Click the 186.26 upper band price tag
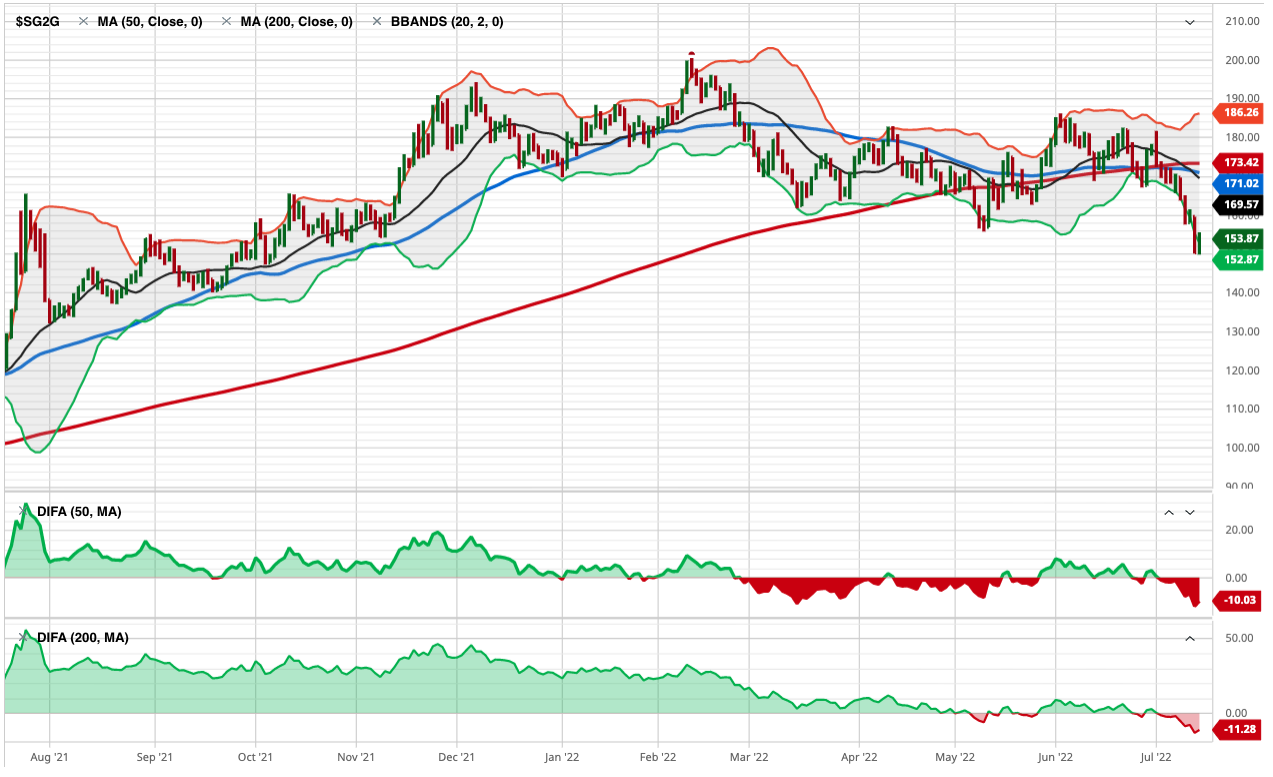This screenshot has width=1273, height=777. (x=1240, y=114)
